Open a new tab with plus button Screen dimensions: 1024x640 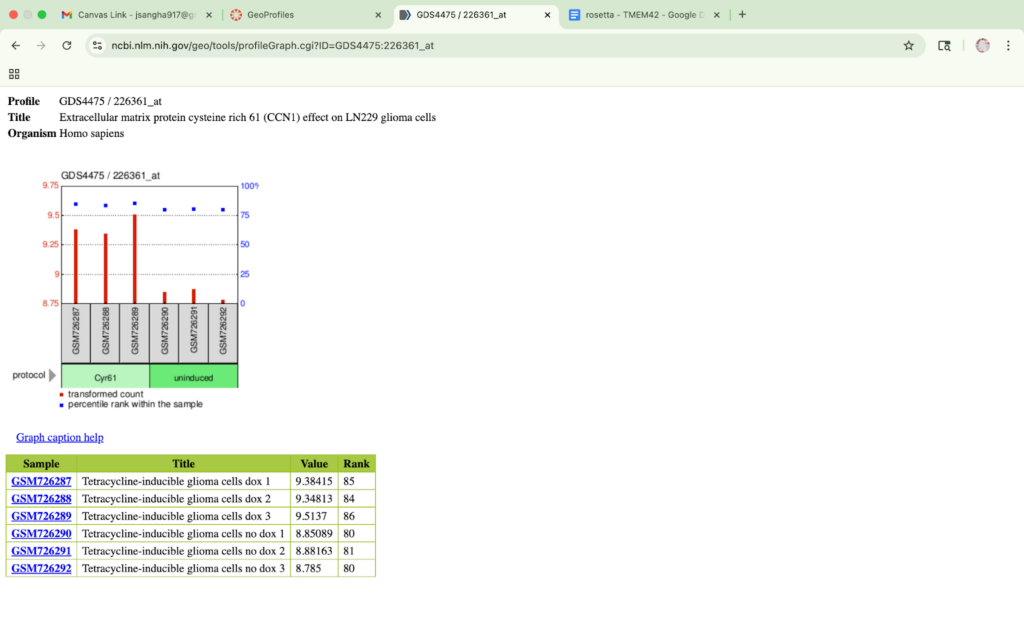[x=742, y=14]
